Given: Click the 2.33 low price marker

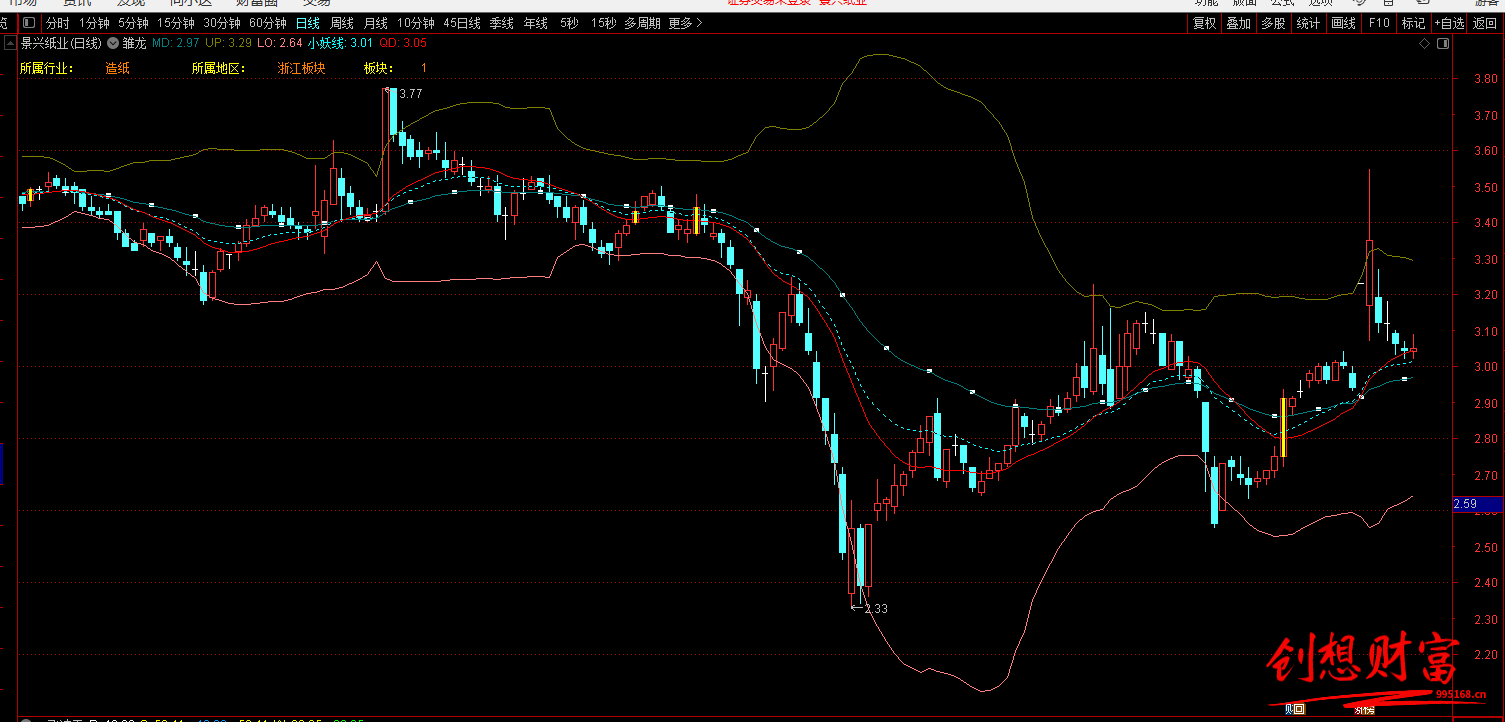Looking at the screenshot, I should pos(875,608).
